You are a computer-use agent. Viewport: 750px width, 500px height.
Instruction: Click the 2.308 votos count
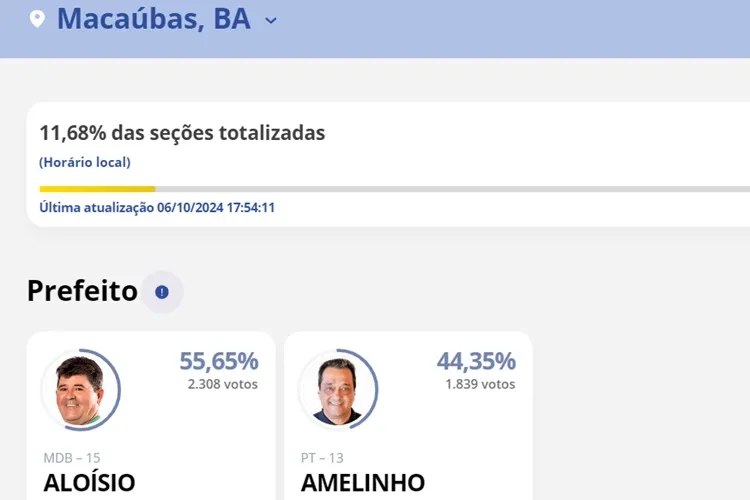pyautogui.click(x=222, y=384)
